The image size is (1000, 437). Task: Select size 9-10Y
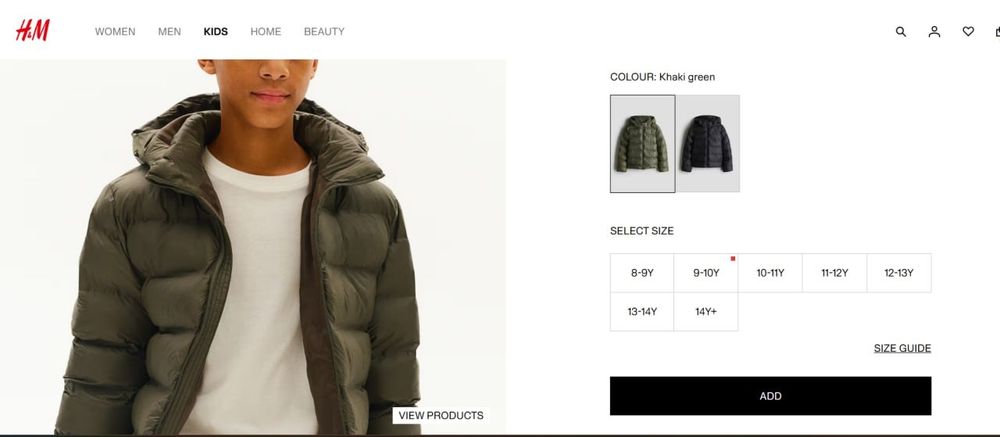(706, 273)
